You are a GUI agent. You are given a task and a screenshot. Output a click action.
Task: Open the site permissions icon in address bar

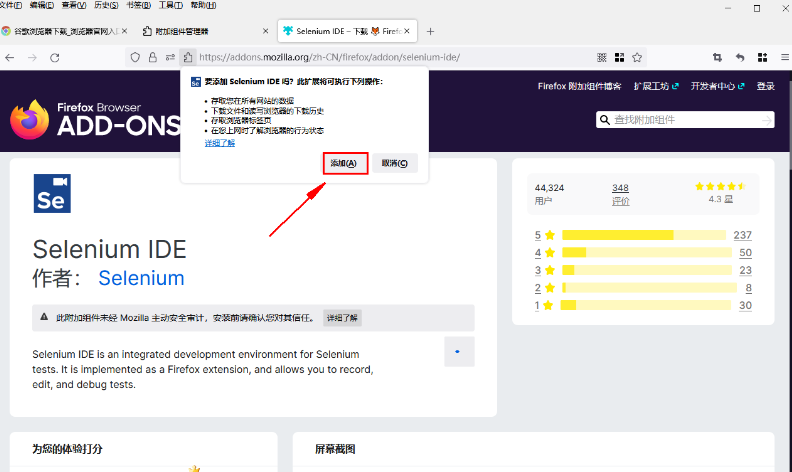click(x=170, y=57)
